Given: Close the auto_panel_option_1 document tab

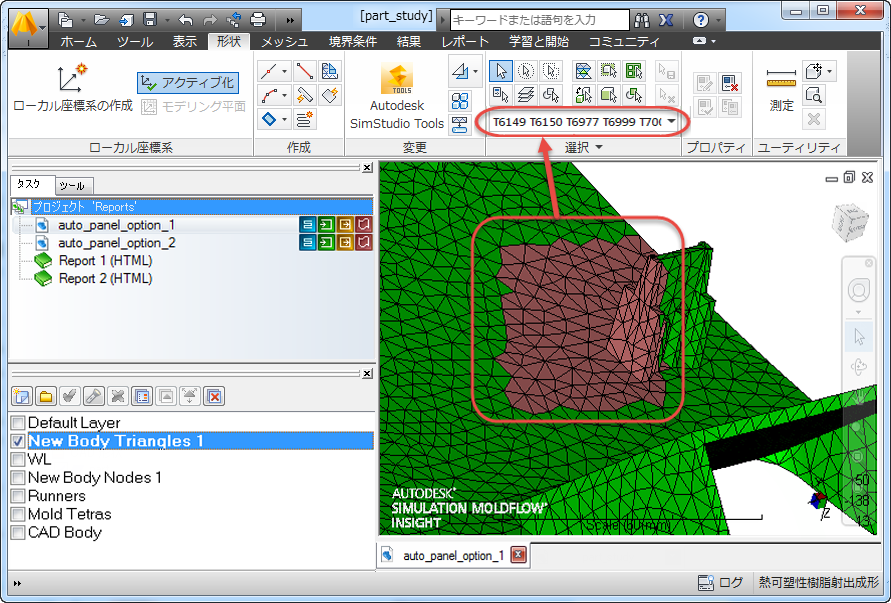Looking at the screenshot, I should pos(518,555).
